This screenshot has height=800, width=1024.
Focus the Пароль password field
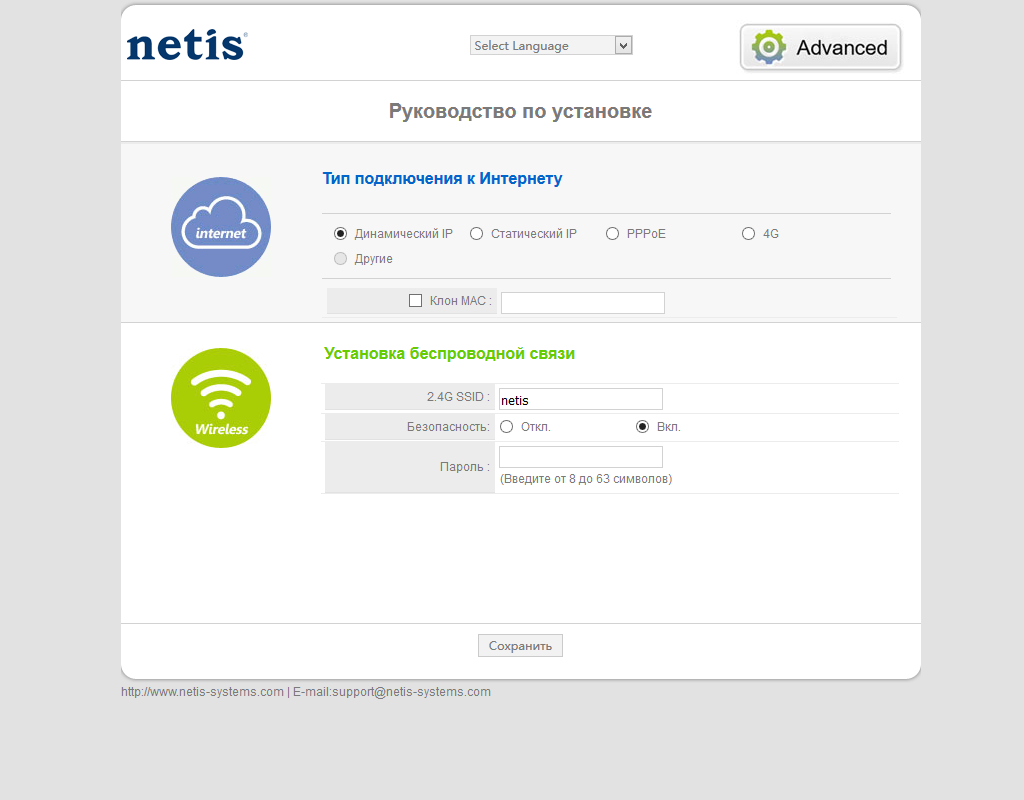580,457
